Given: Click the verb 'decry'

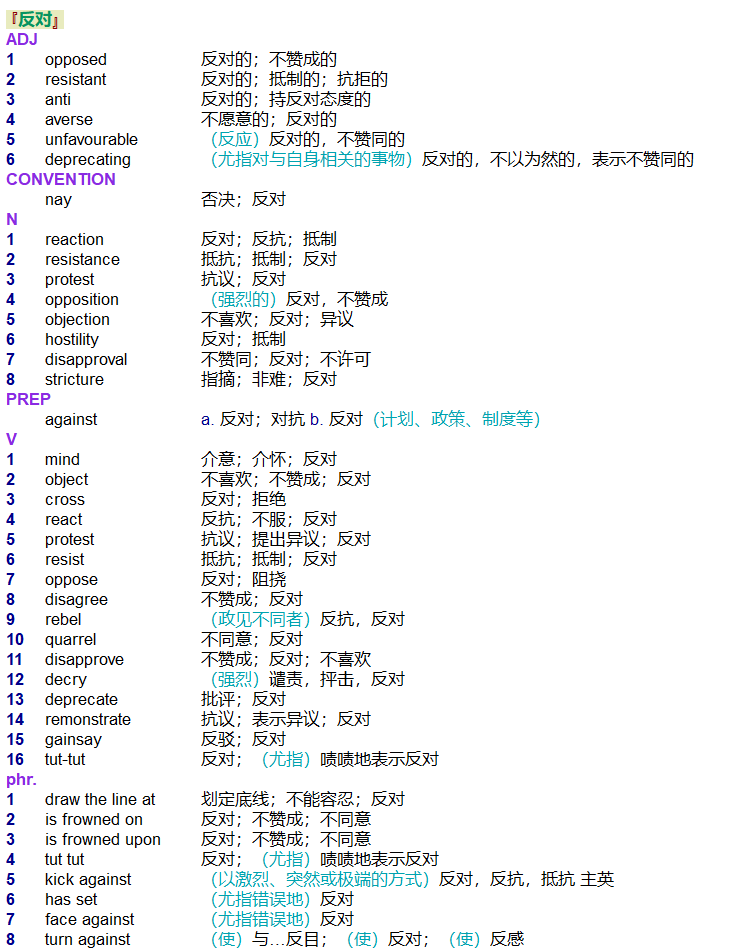Looking at the screenshot, I should (x=66, y=680).
